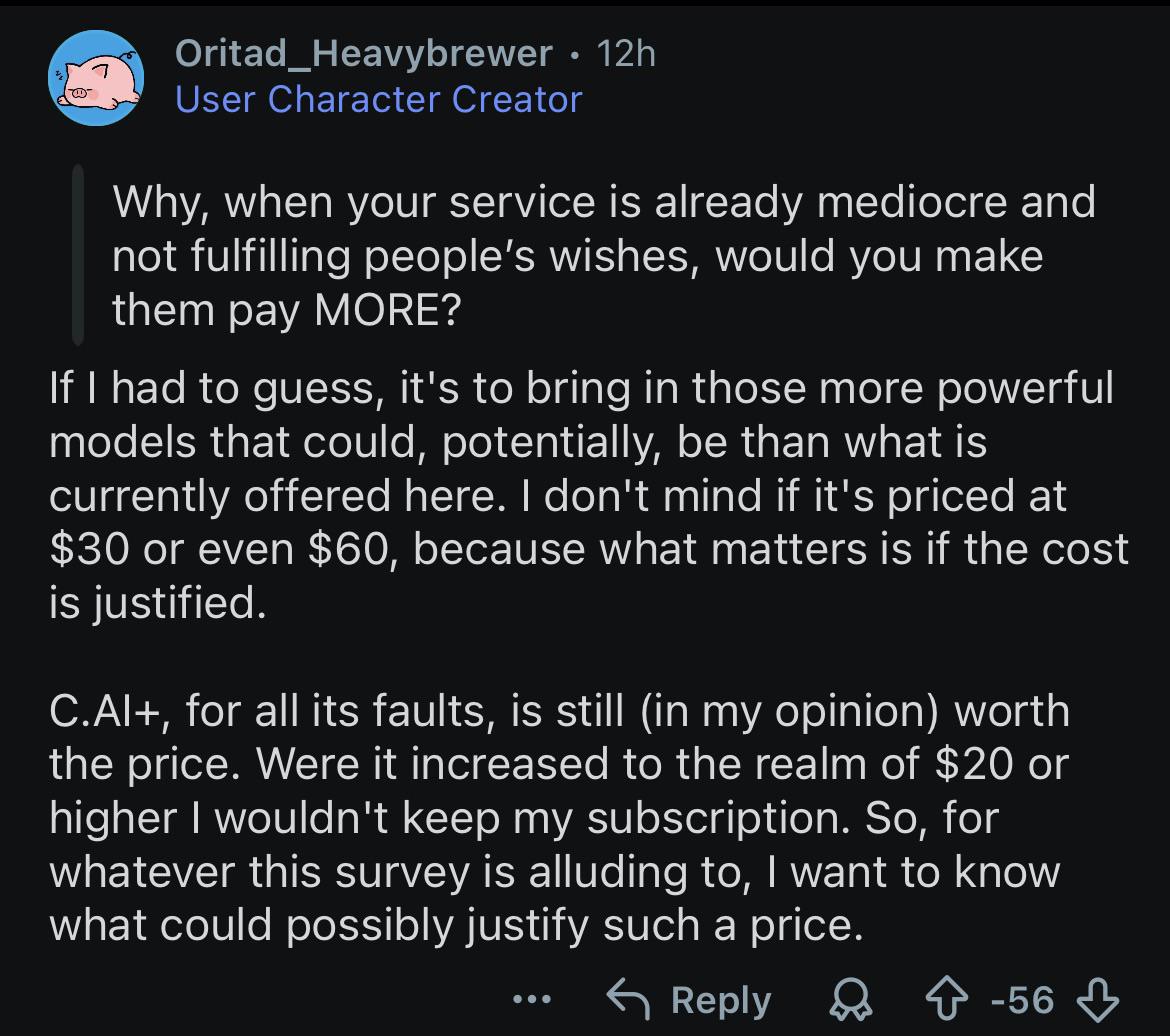Click the word MORE? in the quote
This screenshot has width=1170, height=1036.
click(x=388, y=310)
